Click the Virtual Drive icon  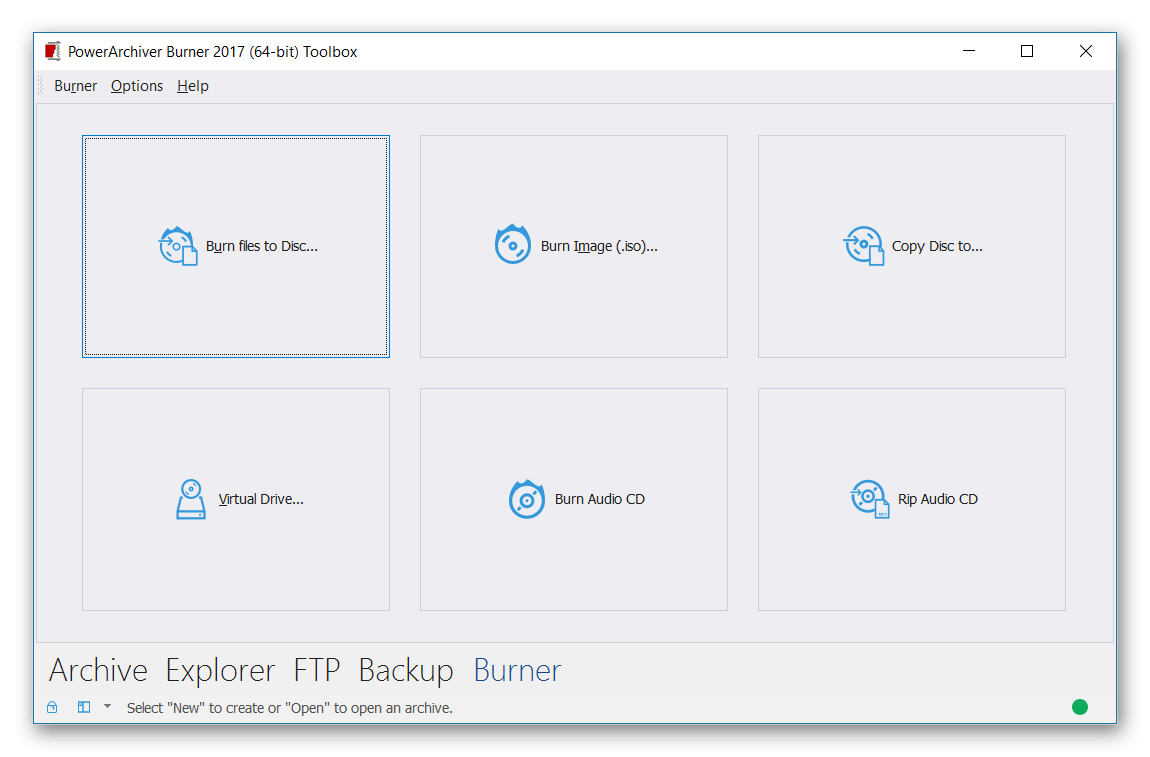tap(190, 499)
